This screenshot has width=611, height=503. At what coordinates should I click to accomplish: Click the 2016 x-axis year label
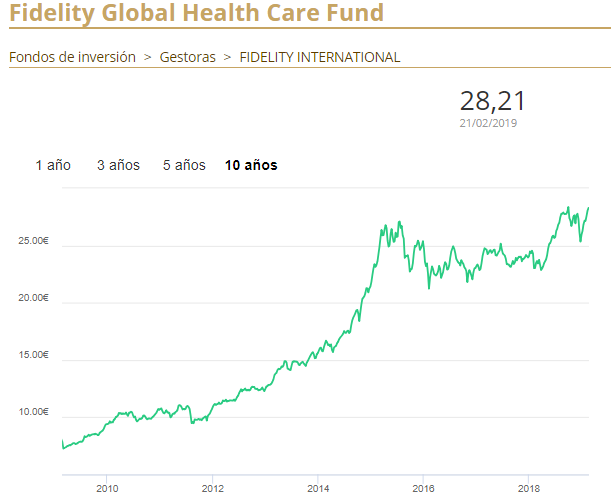(423, 489)
